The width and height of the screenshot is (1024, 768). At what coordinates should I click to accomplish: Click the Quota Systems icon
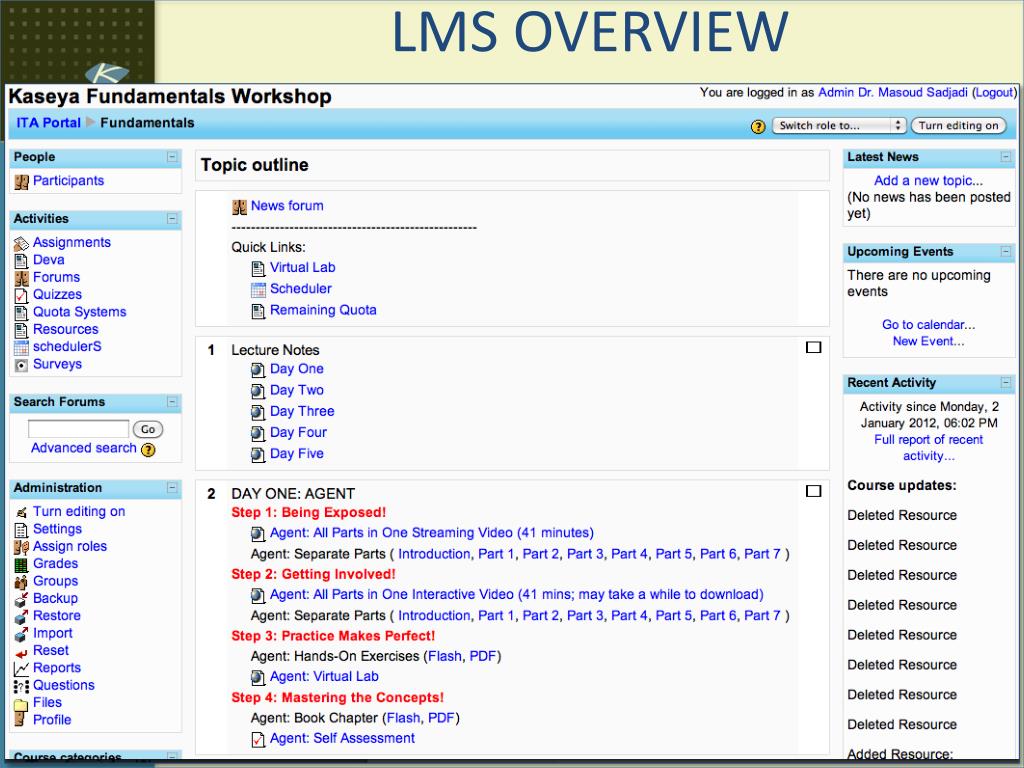click(x=22, y=313)
